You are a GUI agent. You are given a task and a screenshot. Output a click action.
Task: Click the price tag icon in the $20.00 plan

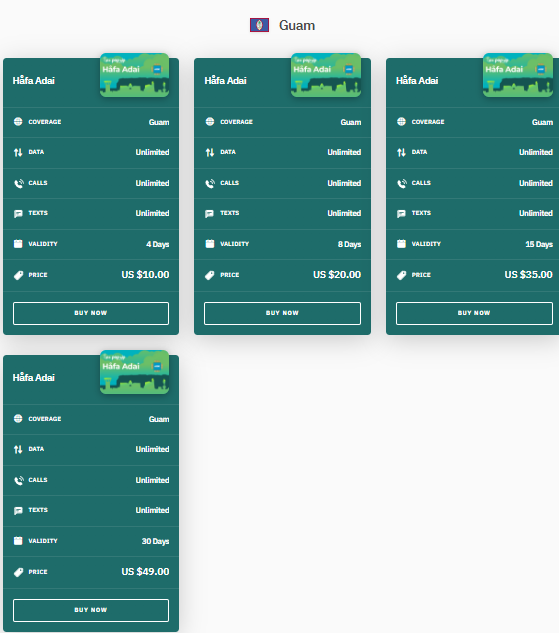pyautogui.click(x=209, y=275)
